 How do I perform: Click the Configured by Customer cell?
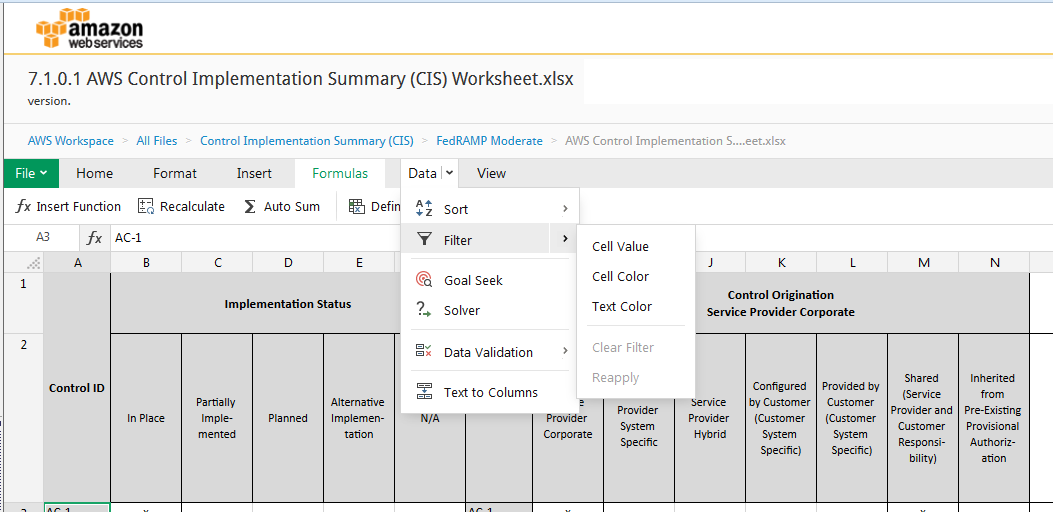point(782,417)
